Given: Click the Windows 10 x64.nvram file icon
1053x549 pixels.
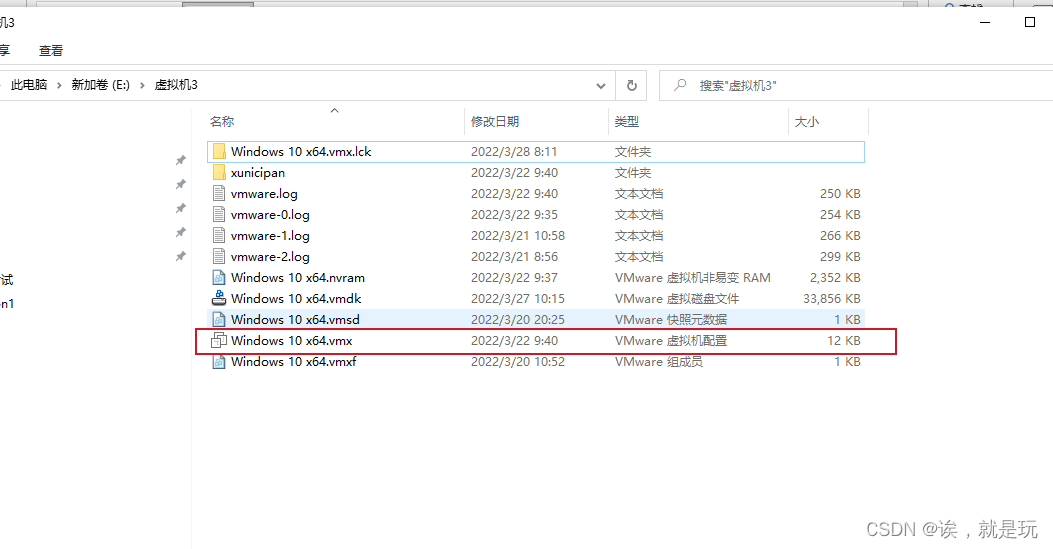Looking at the screenshot, I should tap(219, 278).
